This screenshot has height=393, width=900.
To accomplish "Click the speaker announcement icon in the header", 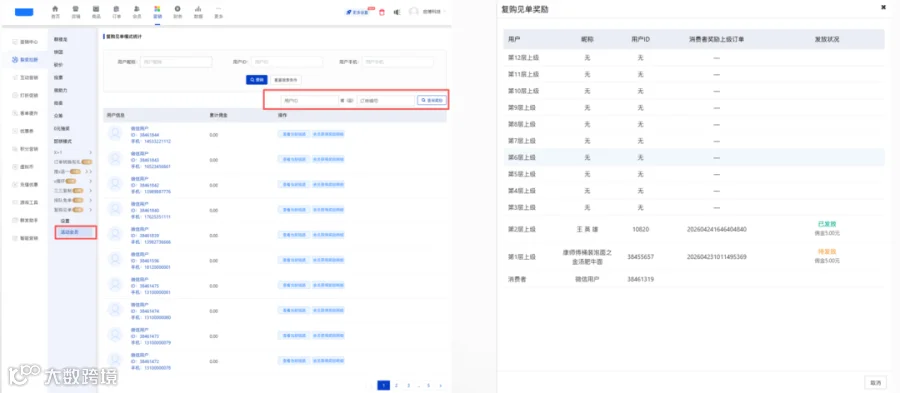I will pyautogui.click(x=397, y=12).
